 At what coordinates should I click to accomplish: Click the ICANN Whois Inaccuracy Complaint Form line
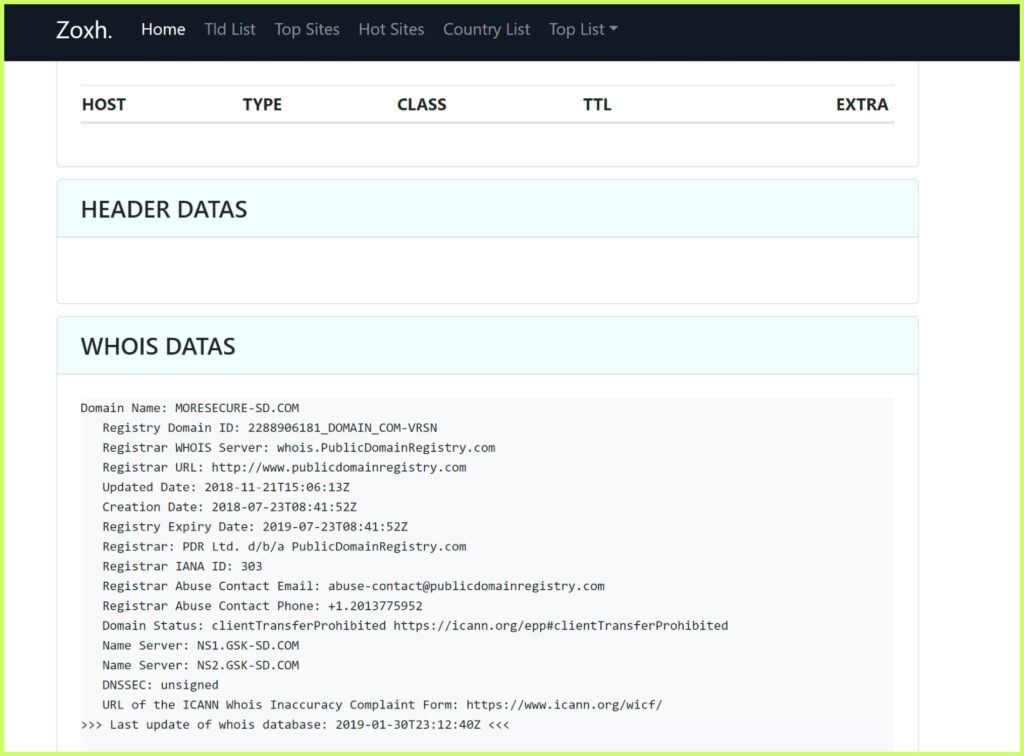click(382, 705)
